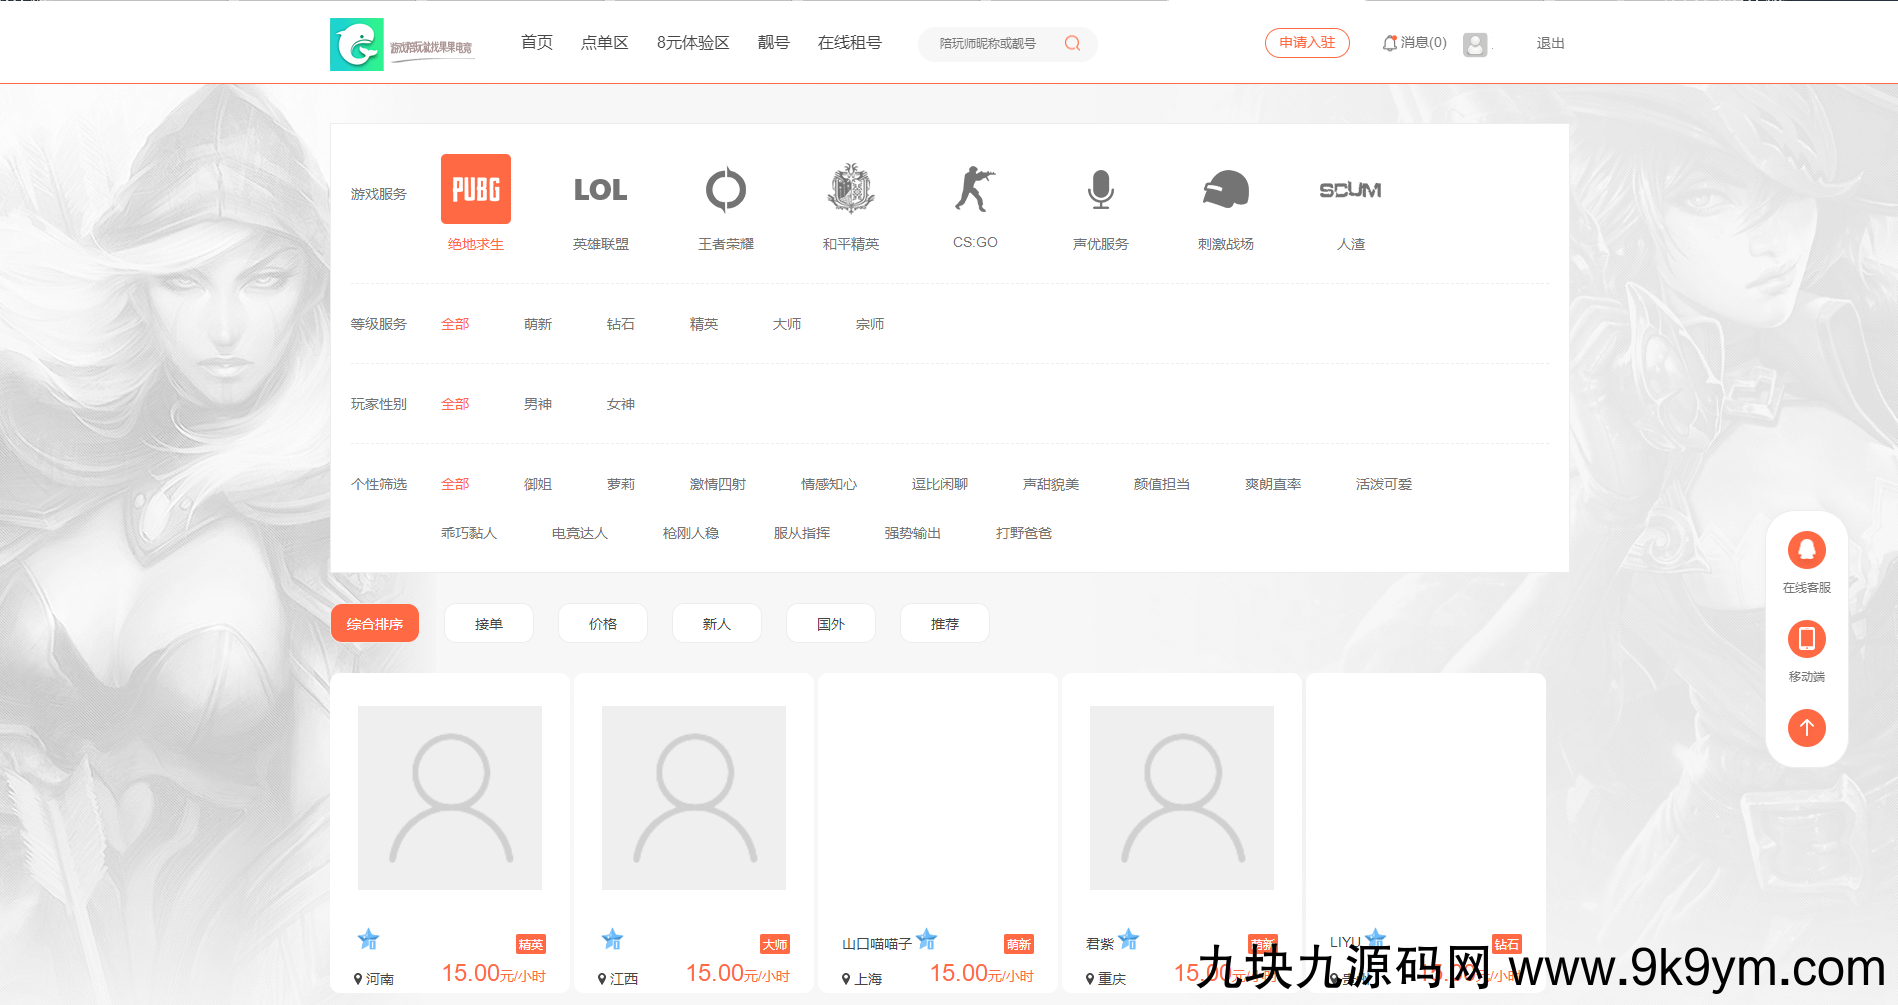
Task: Select the 钻石 level filter
Action: 620,323
